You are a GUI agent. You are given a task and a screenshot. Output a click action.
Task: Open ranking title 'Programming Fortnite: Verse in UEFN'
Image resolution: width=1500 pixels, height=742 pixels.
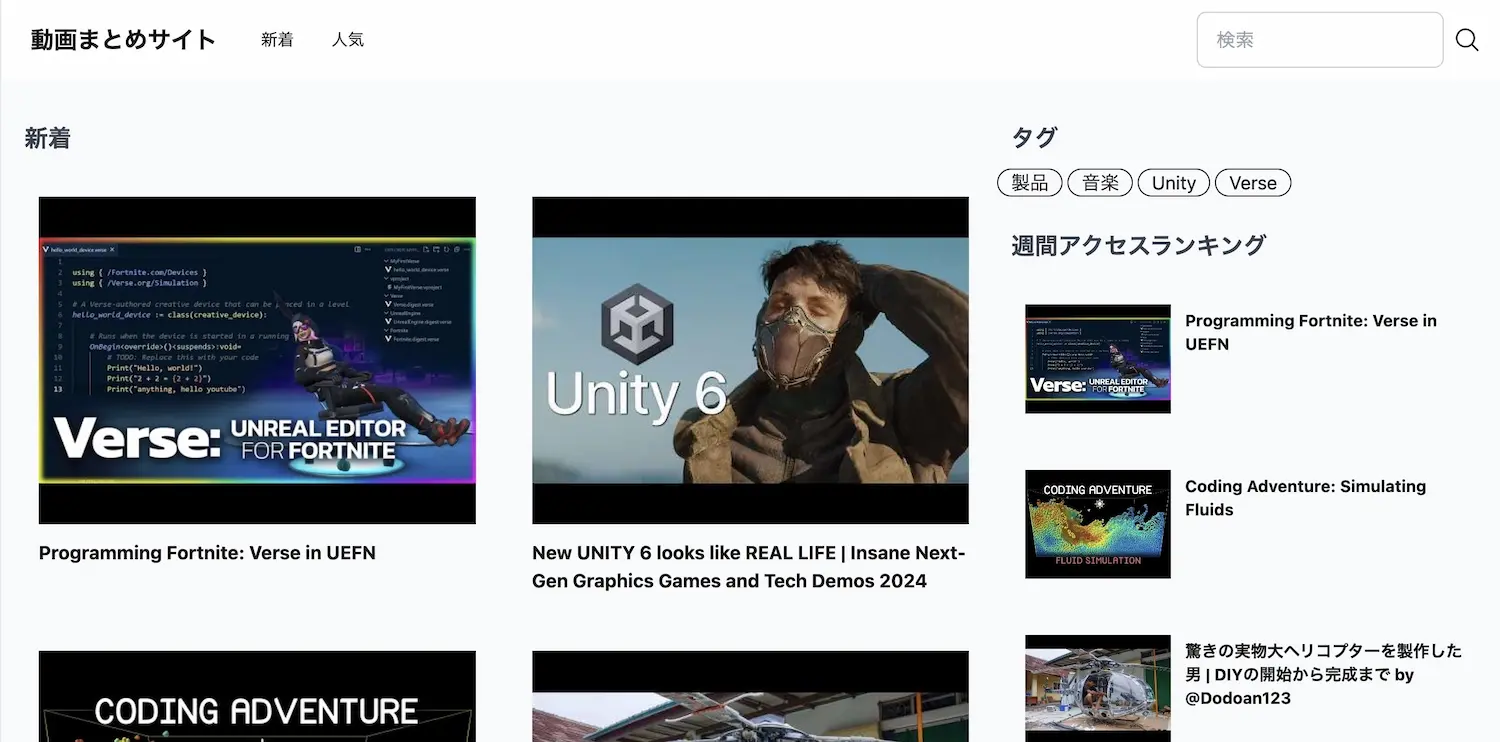pos(1311,332)
